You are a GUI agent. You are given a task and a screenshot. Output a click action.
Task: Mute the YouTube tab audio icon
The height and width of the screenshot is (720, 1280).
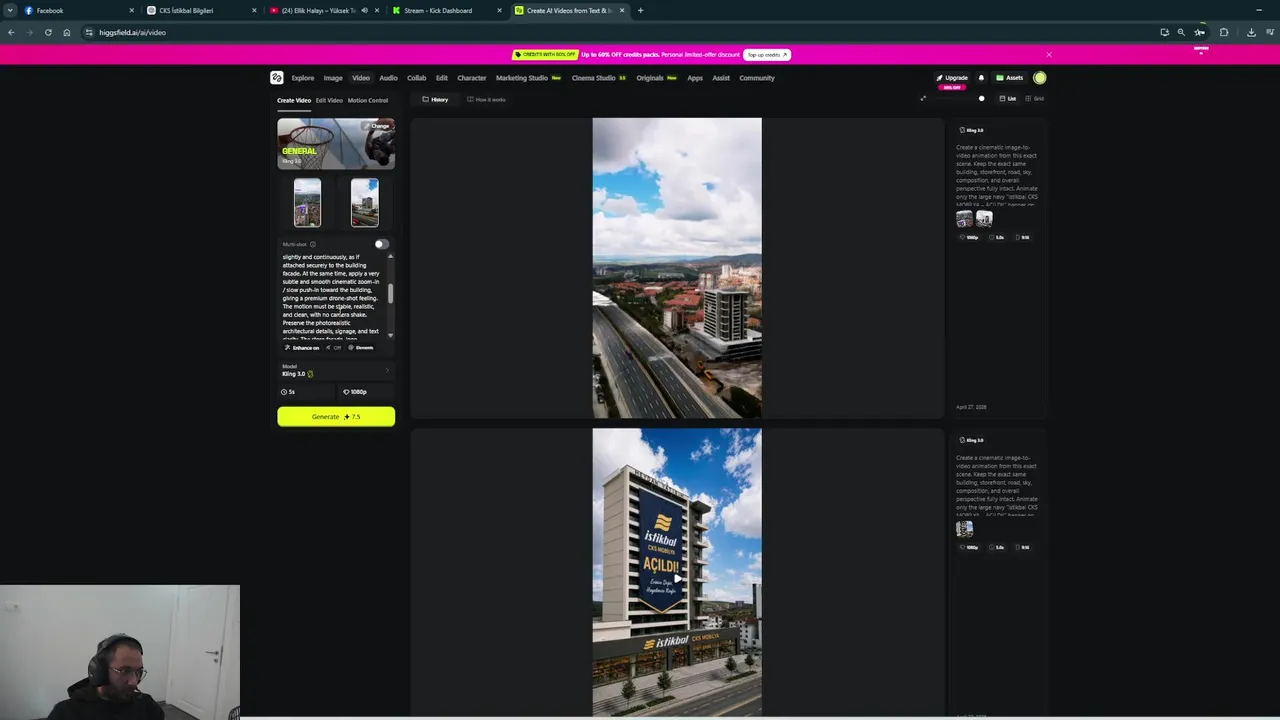364,11
